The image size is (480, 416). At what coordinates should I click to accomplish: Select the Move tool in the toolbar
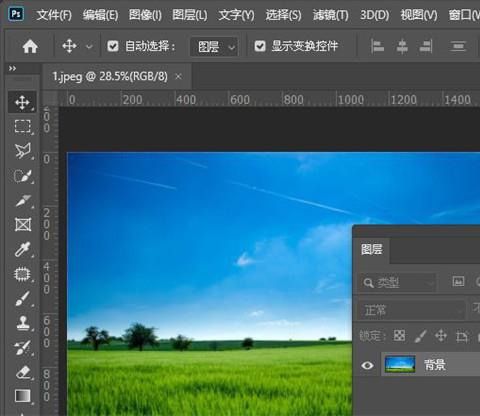(22, 102)
